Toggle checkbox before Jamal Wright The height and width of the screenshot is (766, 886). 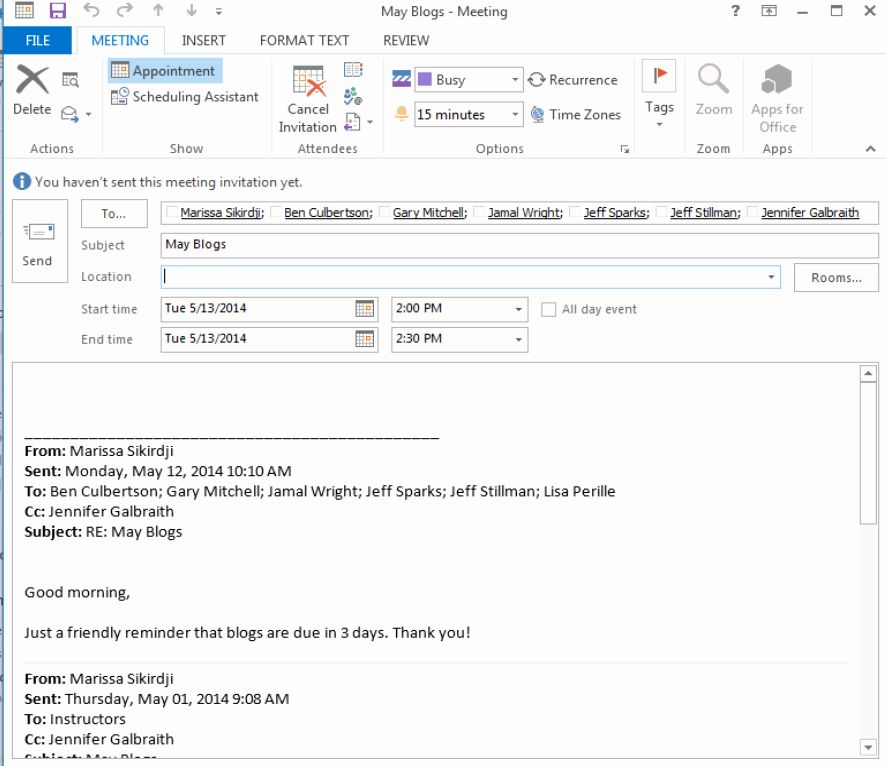coord(479,212)
